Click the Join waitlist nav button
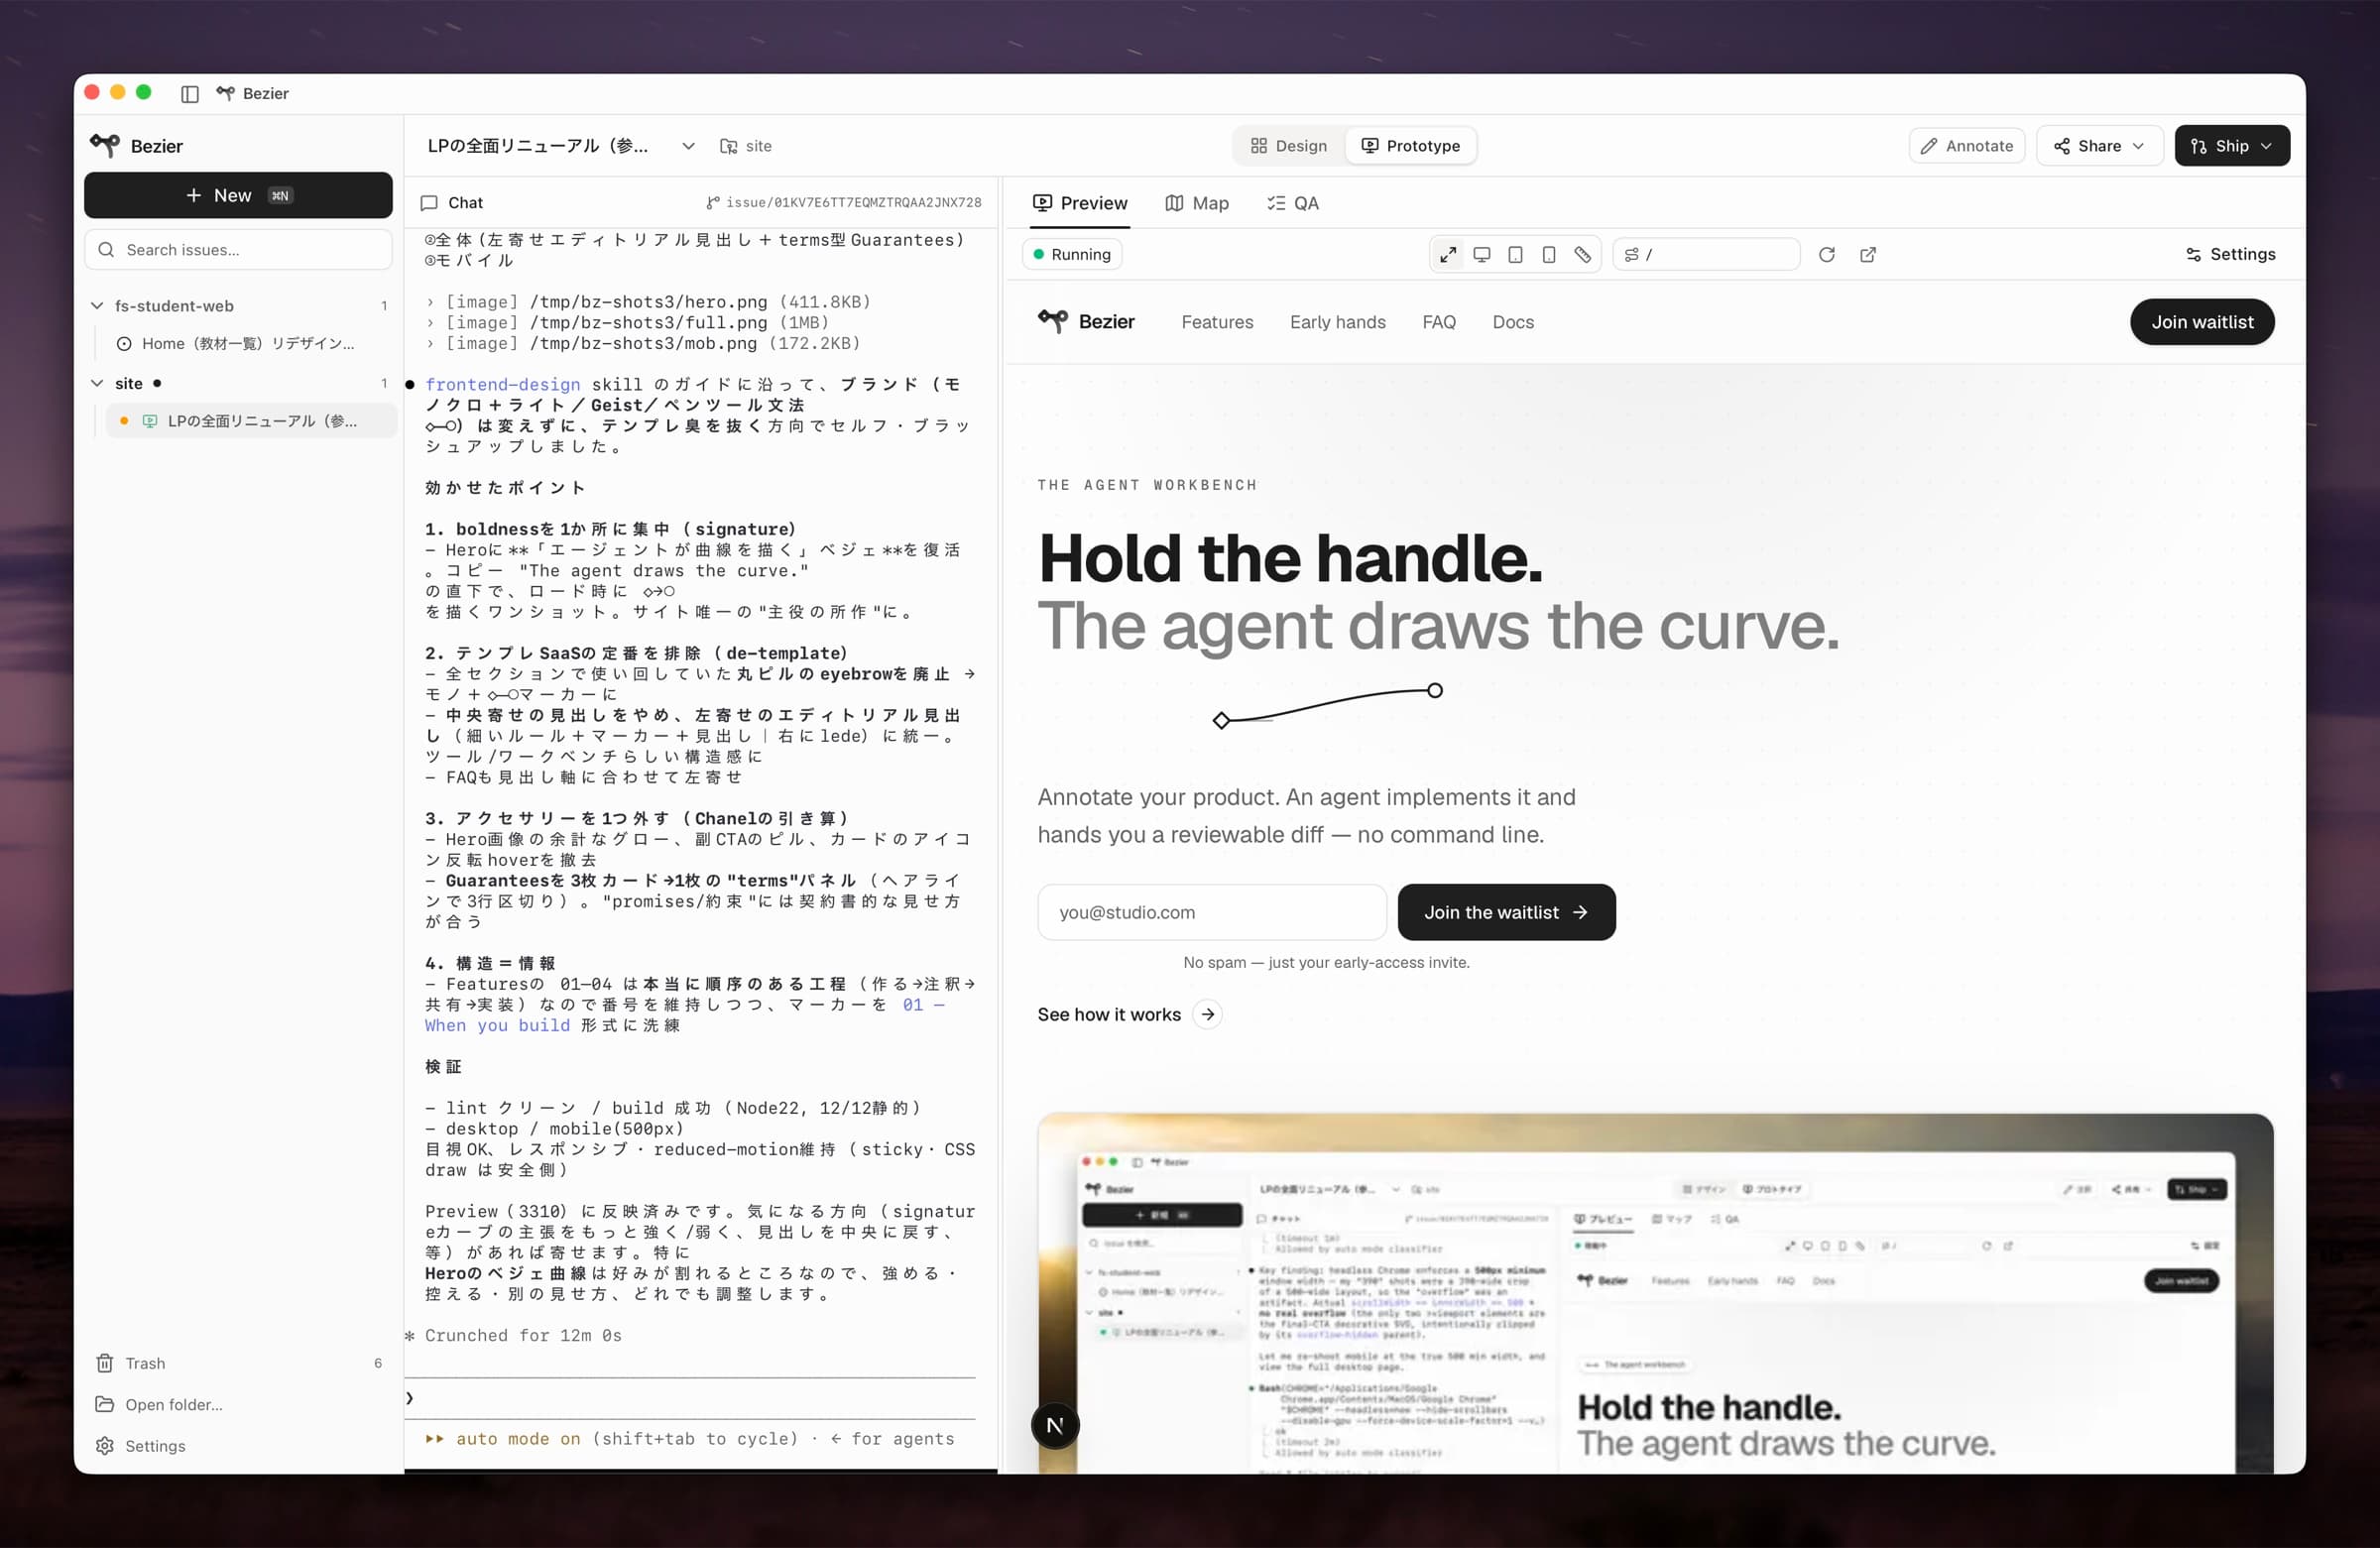Screen dimensions: 2380x1548 click(2202, 322)
